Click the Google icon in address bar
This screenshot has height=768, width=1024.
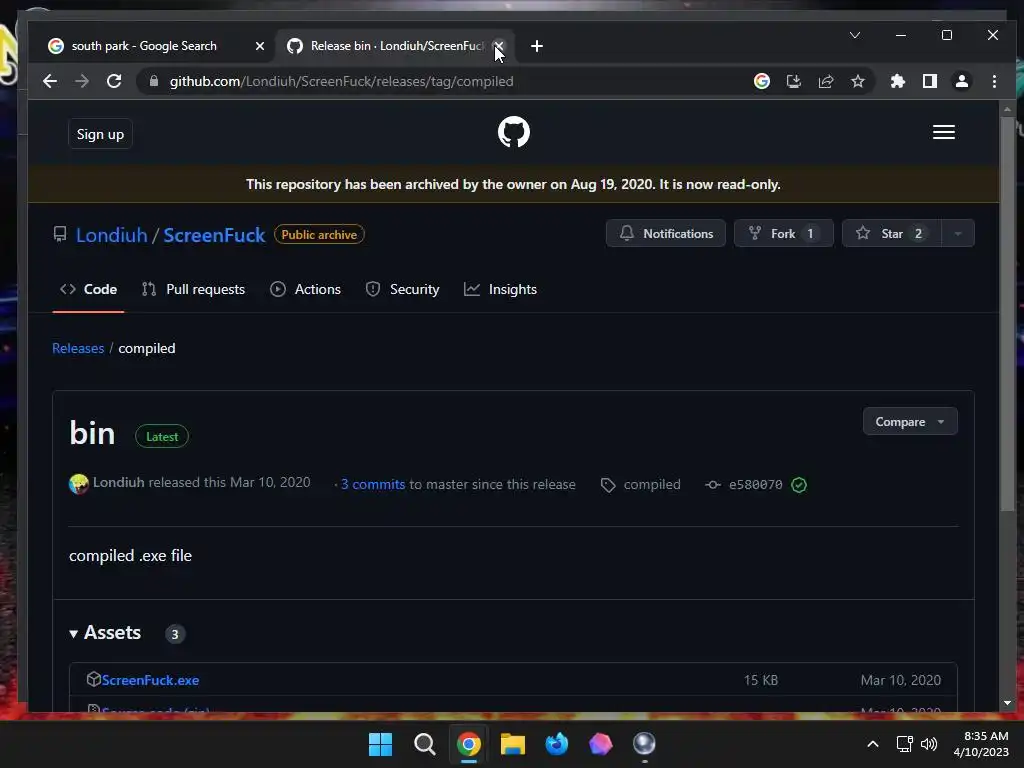pos(761,81)
